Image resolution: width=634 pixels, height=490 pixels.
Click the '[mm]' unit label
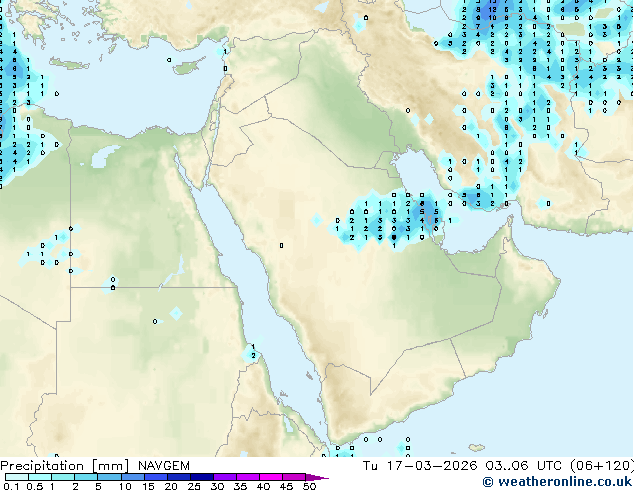click(110, 466)
